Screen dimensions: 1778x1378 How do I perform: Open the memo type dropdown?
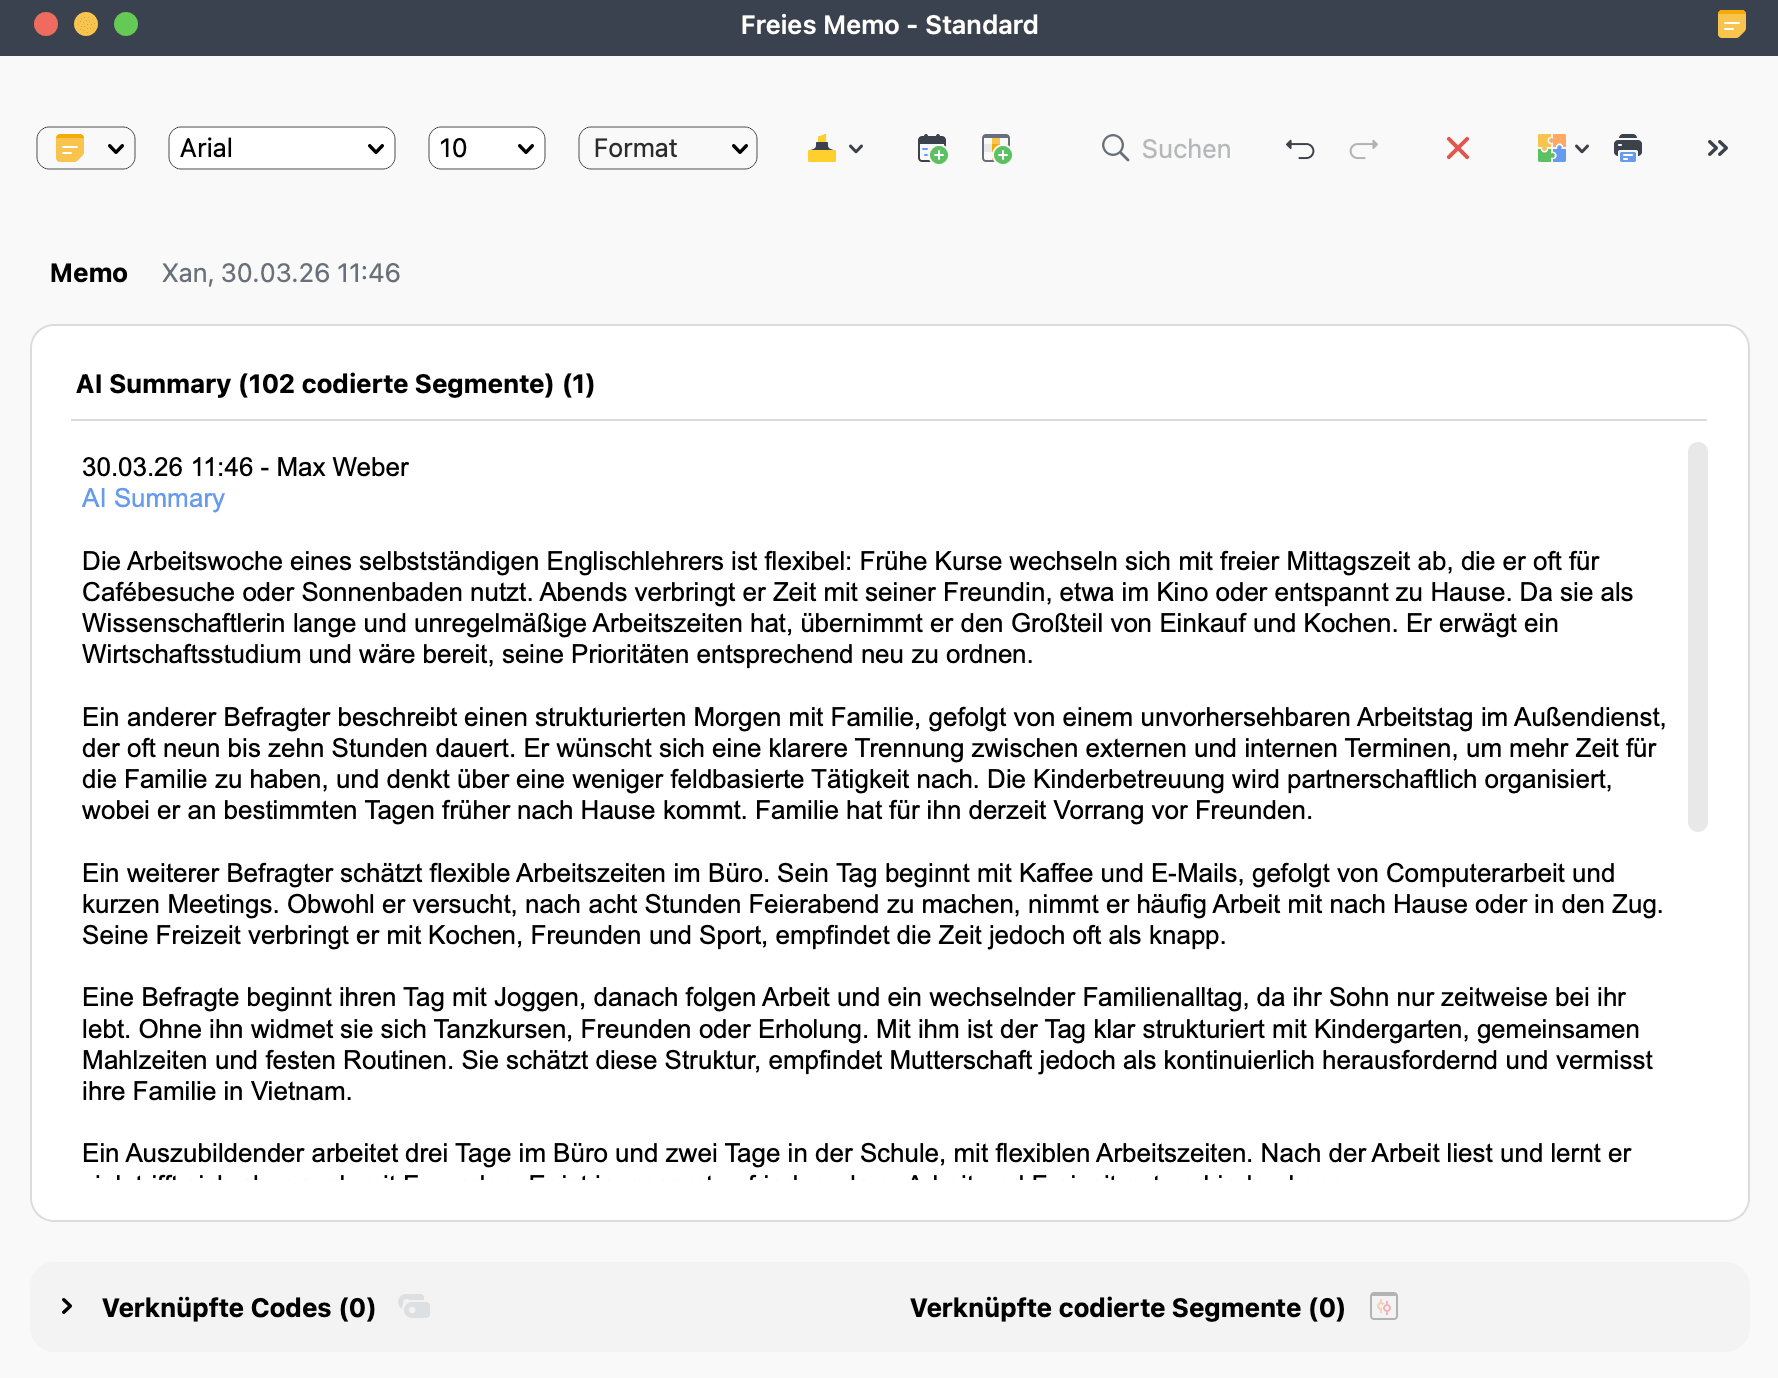tap(86, 149)
